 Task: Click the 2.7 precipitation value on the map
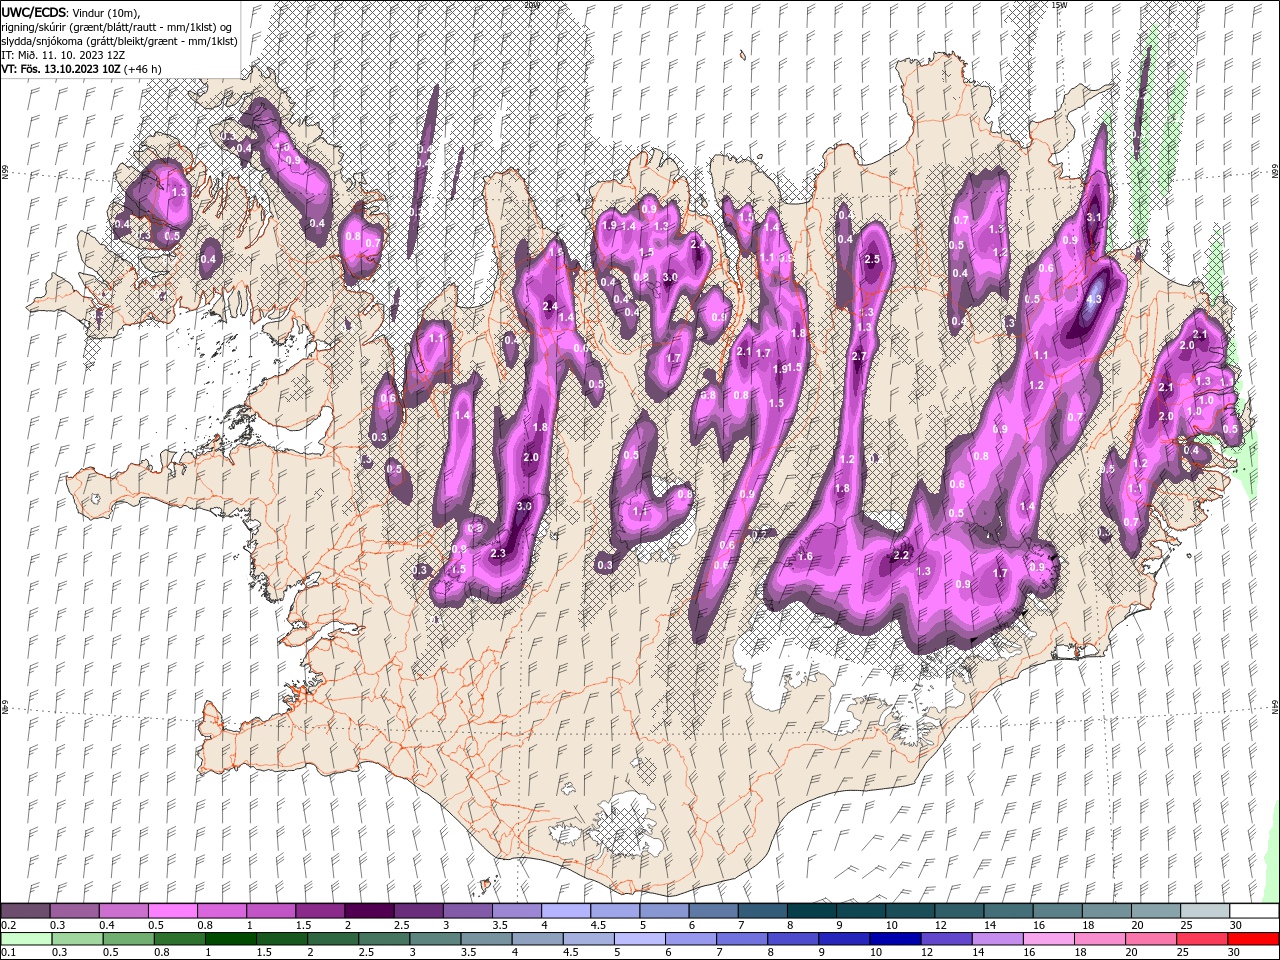[x=858, y=356]
